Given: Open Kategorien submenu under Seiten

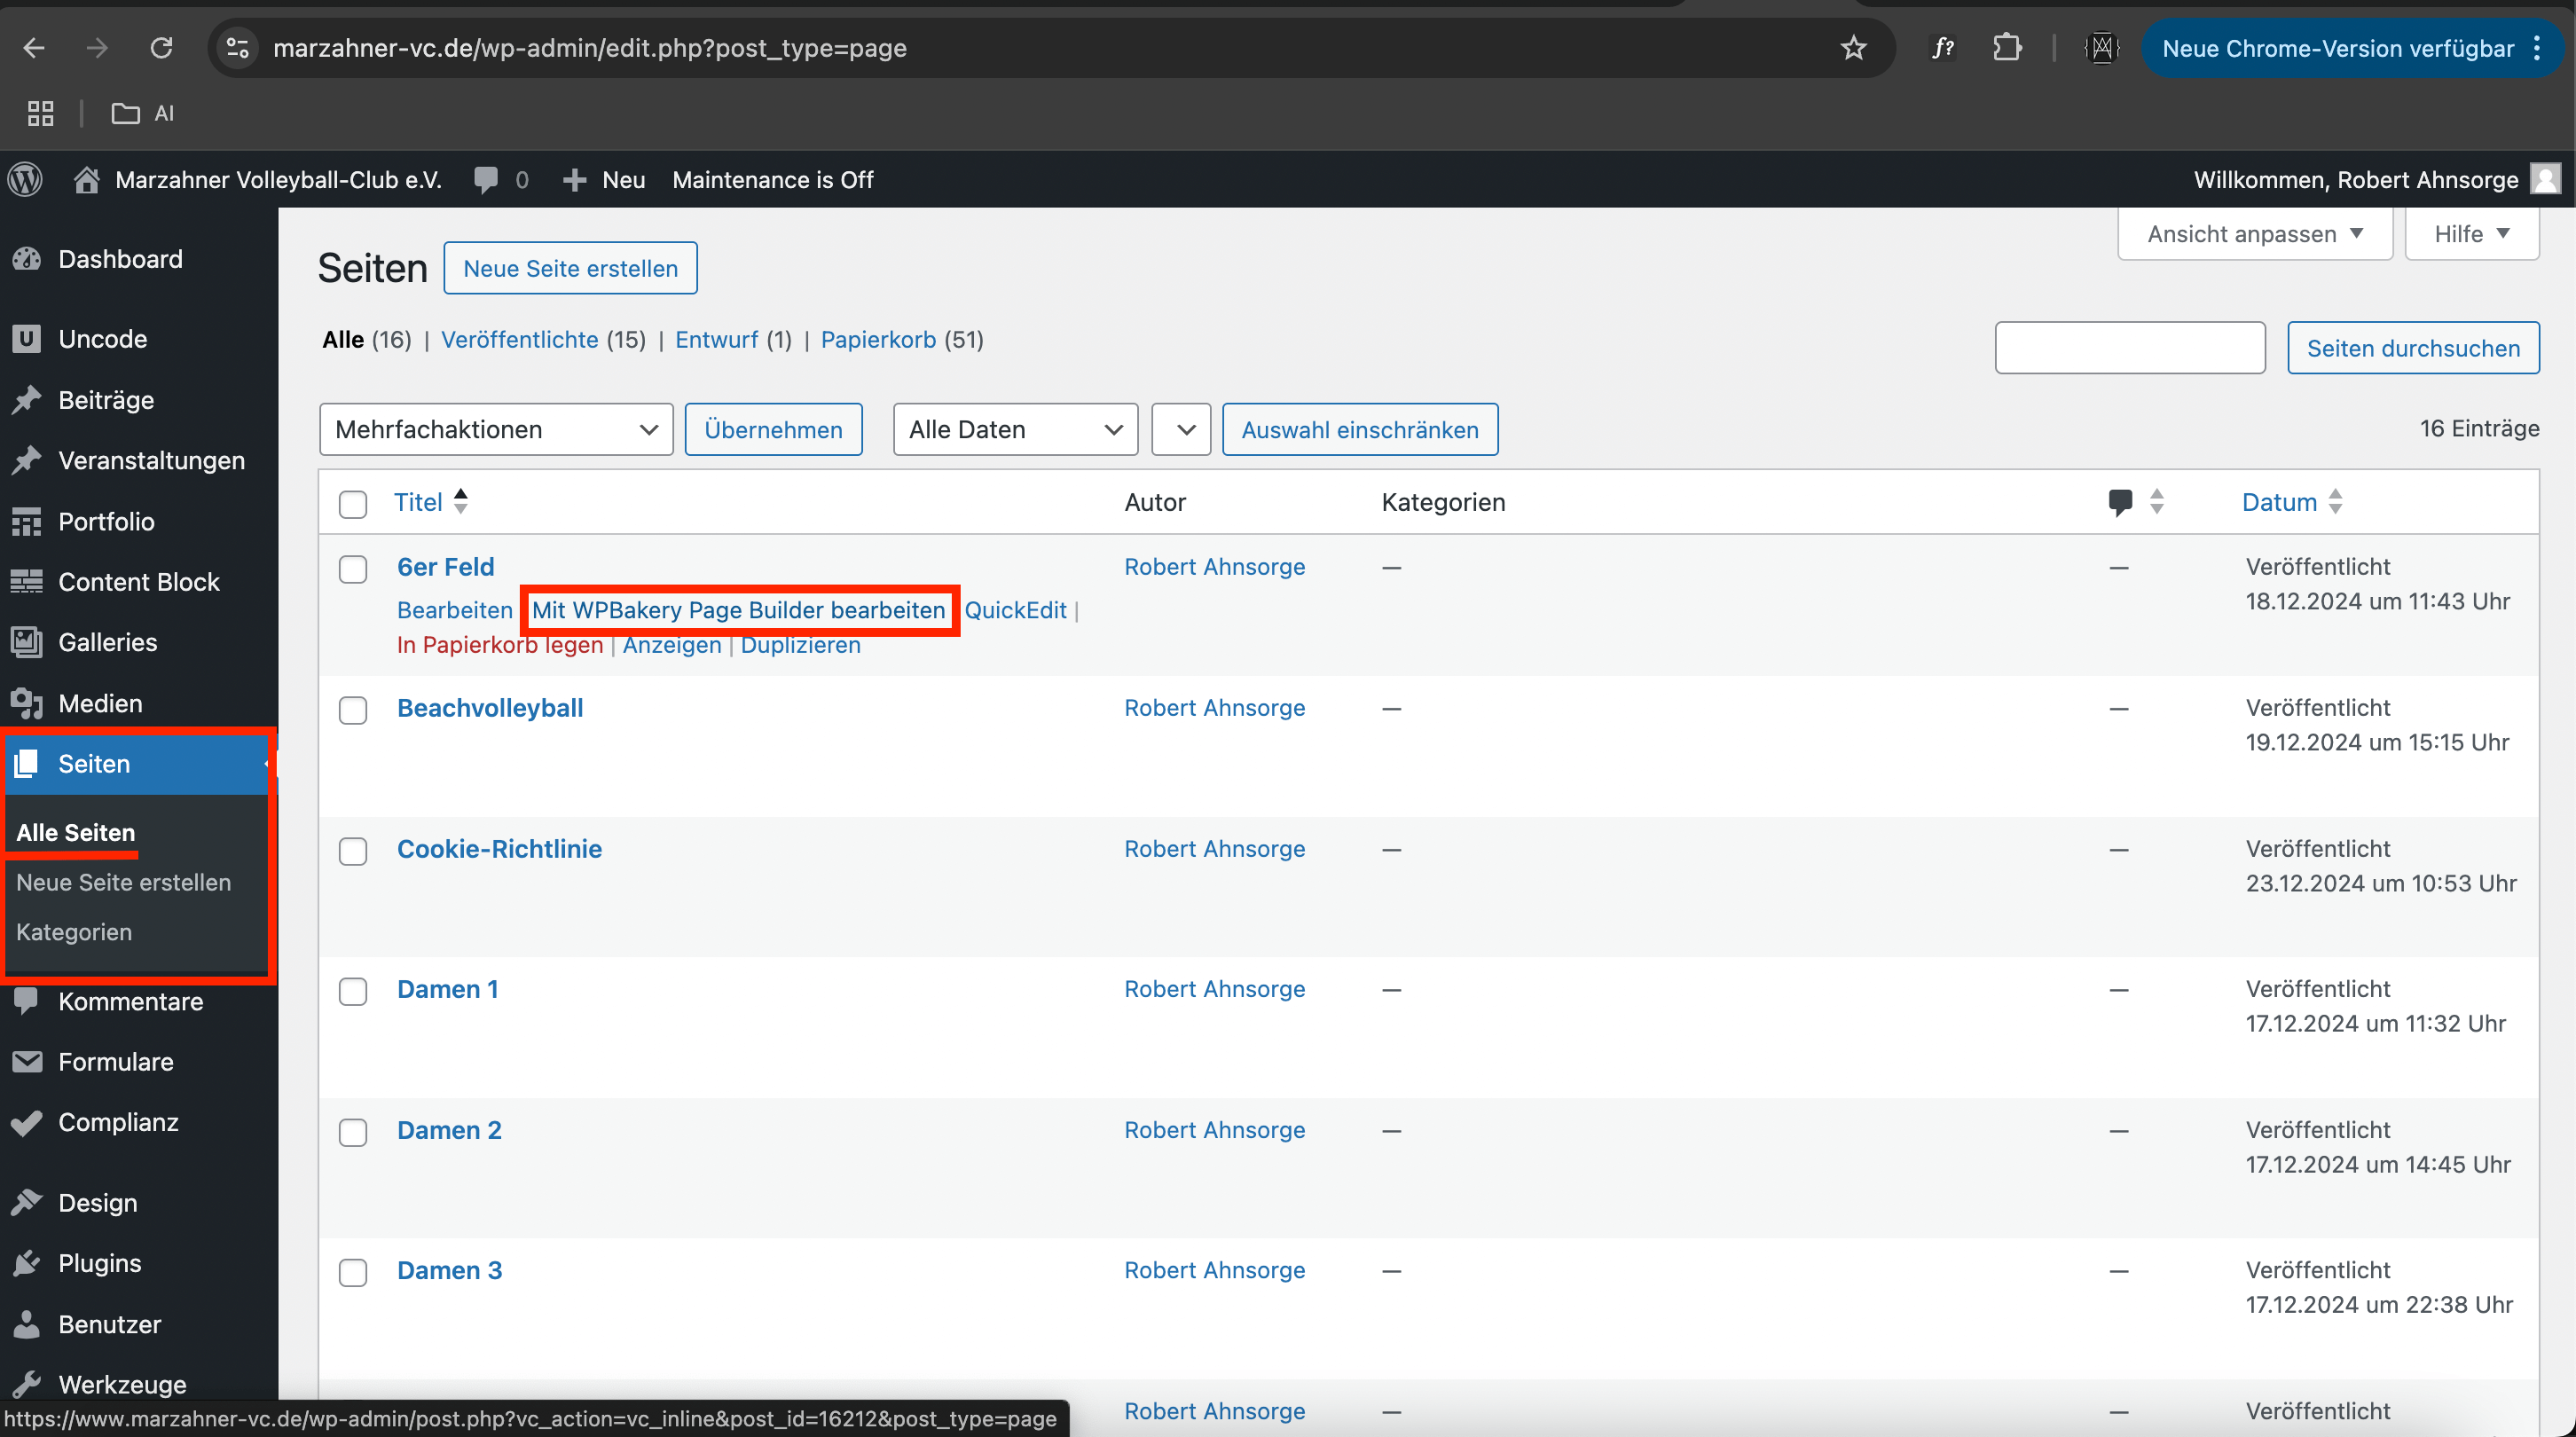Looking at the screenshot, I should (74, 932).
